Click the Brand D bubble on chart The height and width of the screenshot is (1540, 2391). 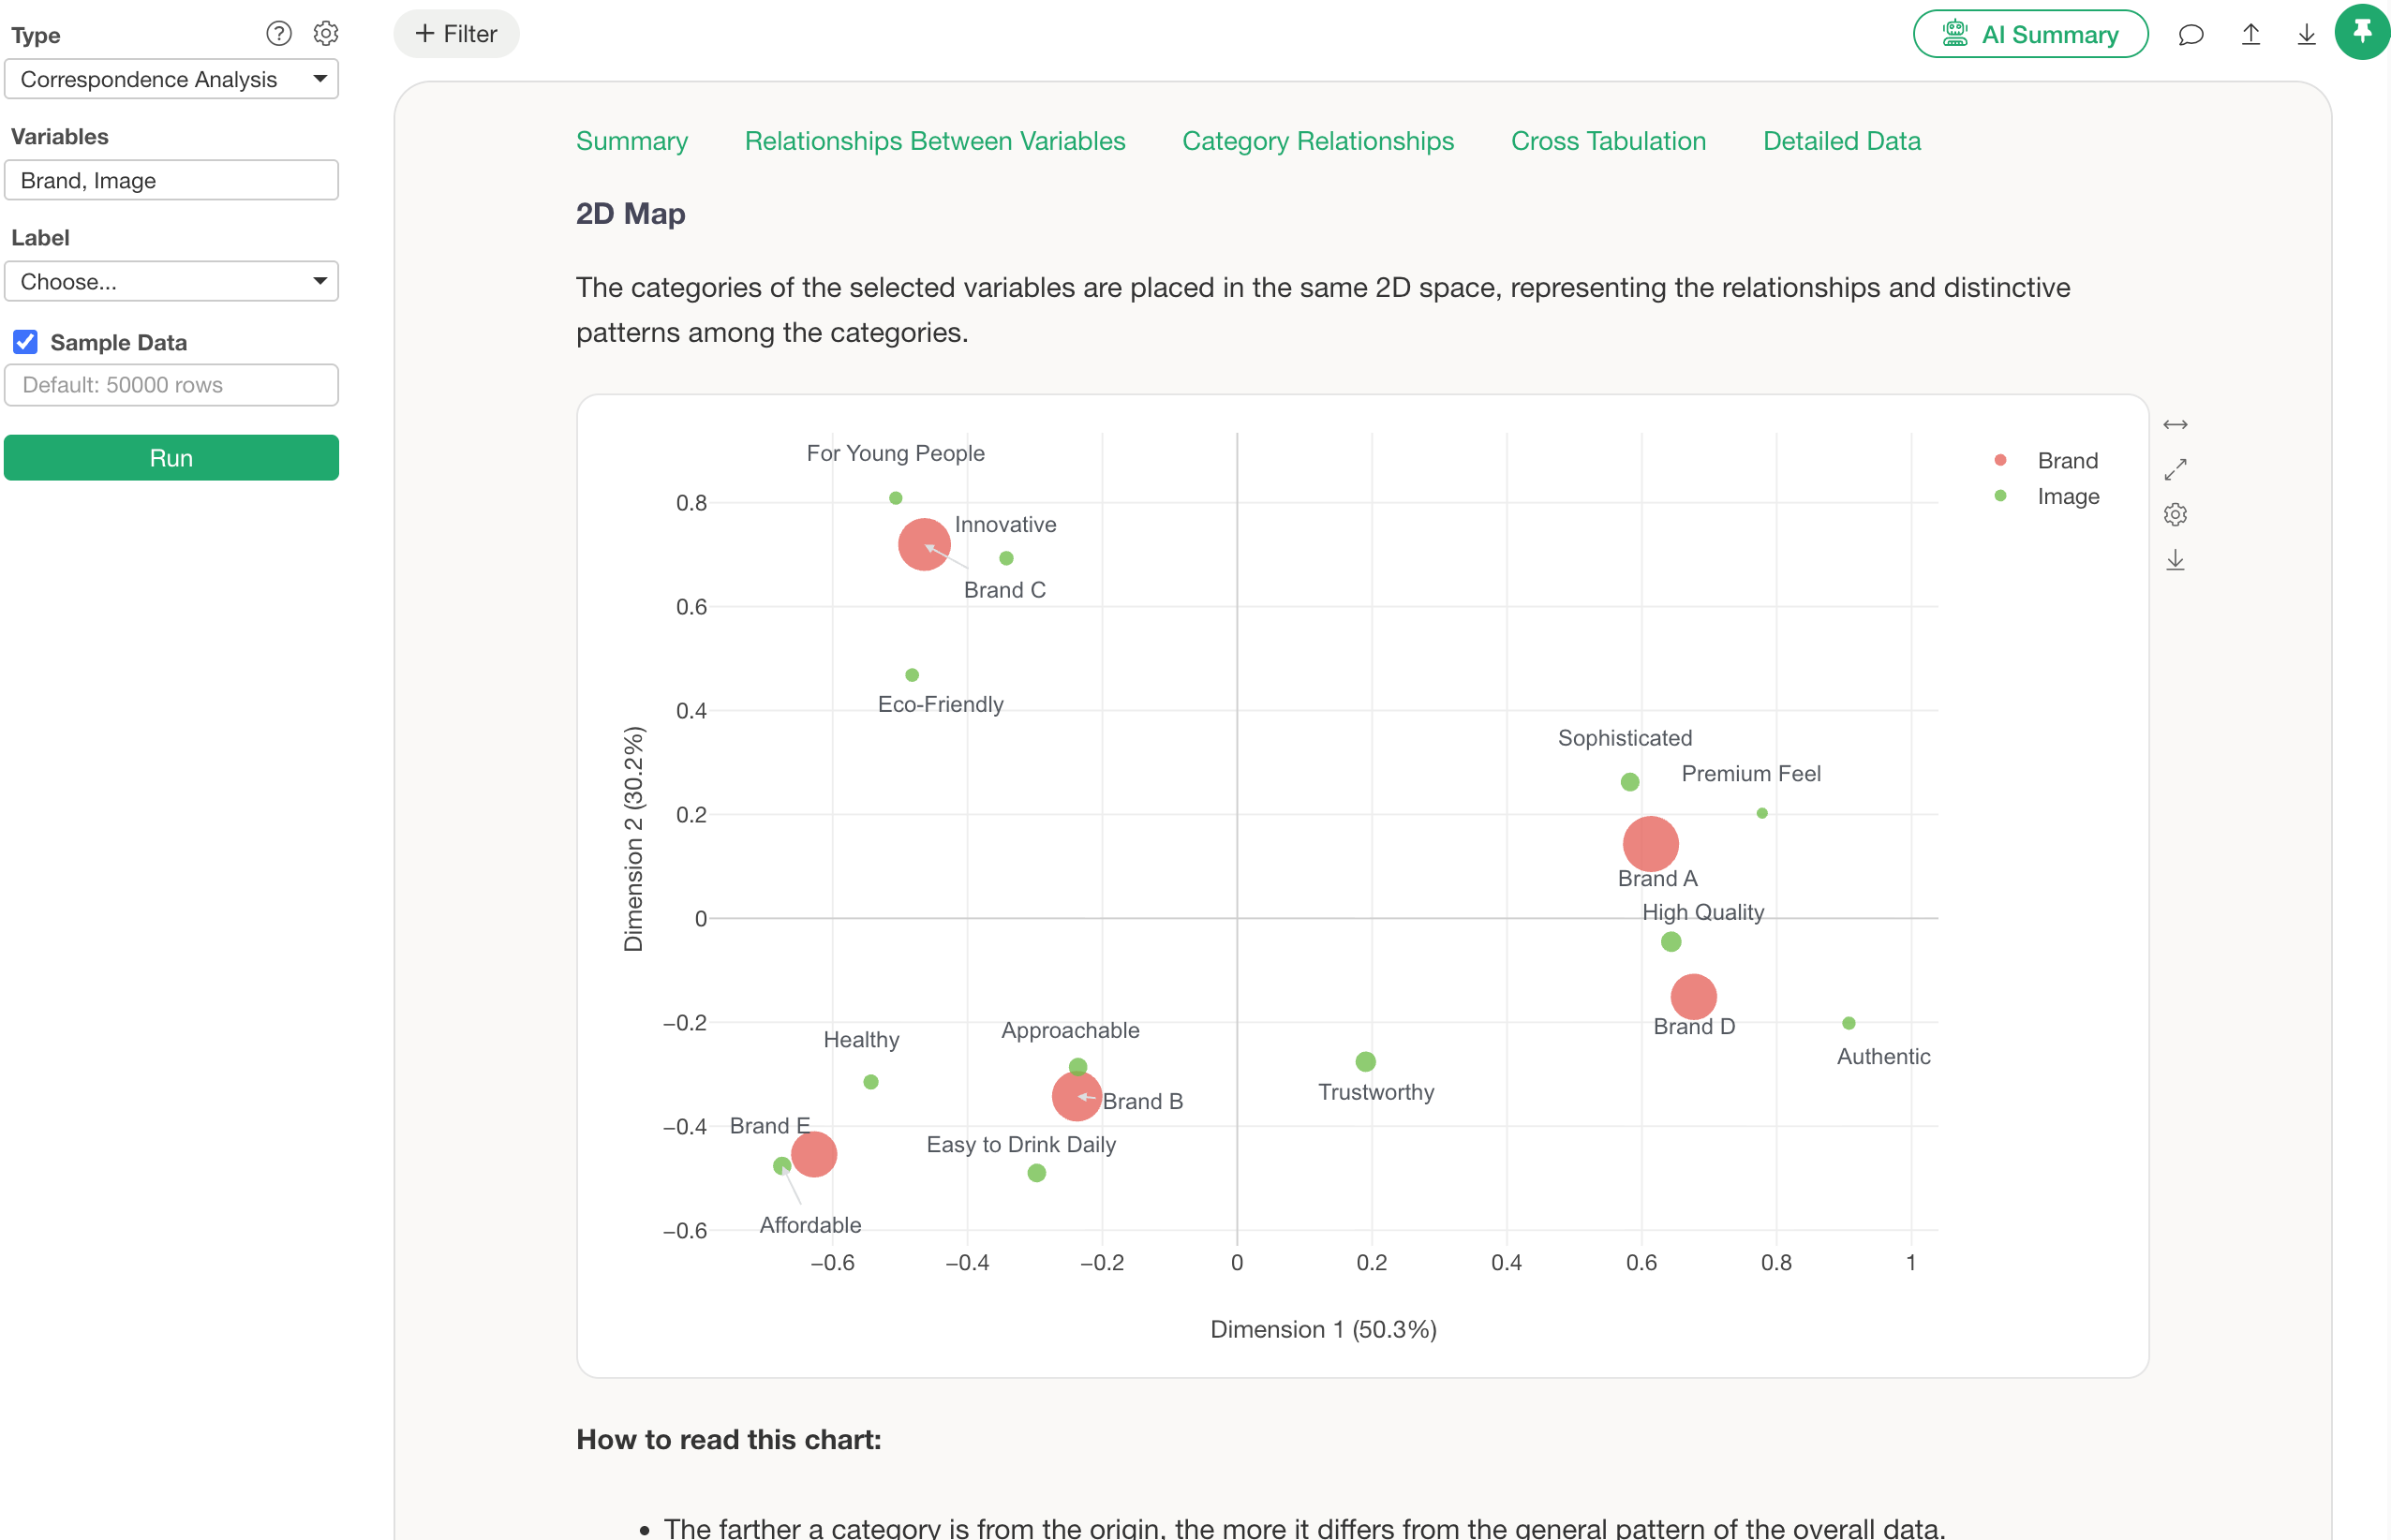[x=1693, y=997]
